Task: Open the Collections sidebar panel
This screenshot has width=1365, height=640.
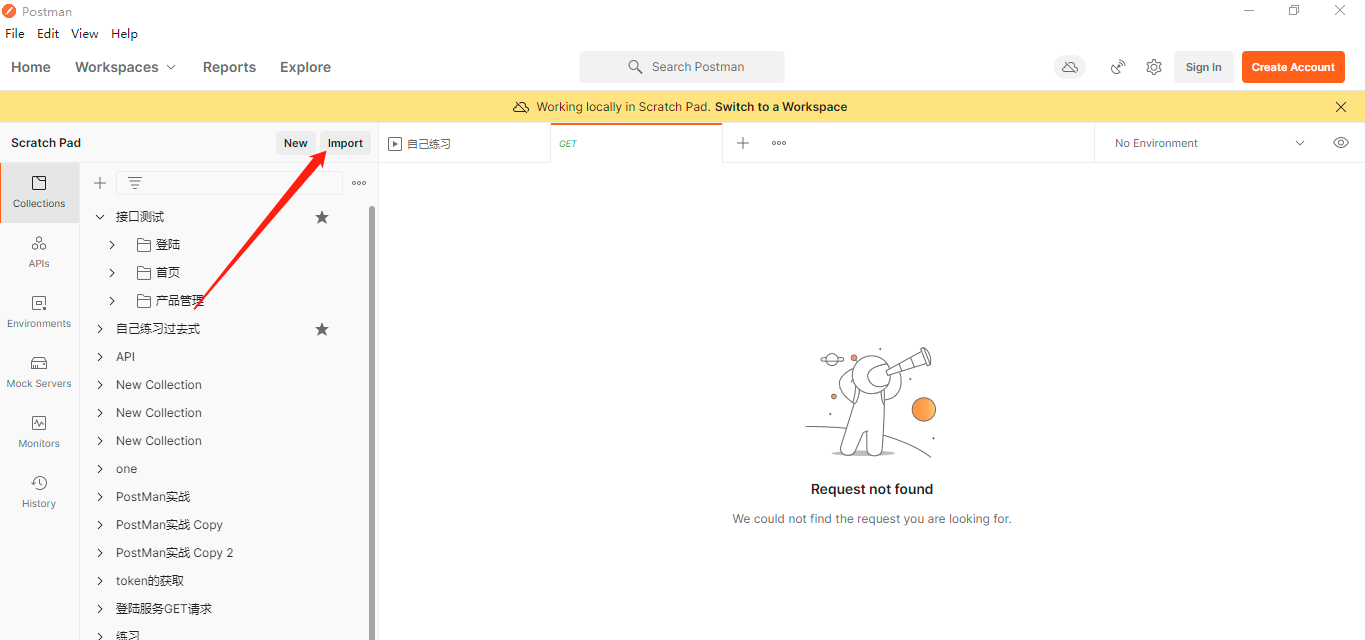Action: [39, 193]
